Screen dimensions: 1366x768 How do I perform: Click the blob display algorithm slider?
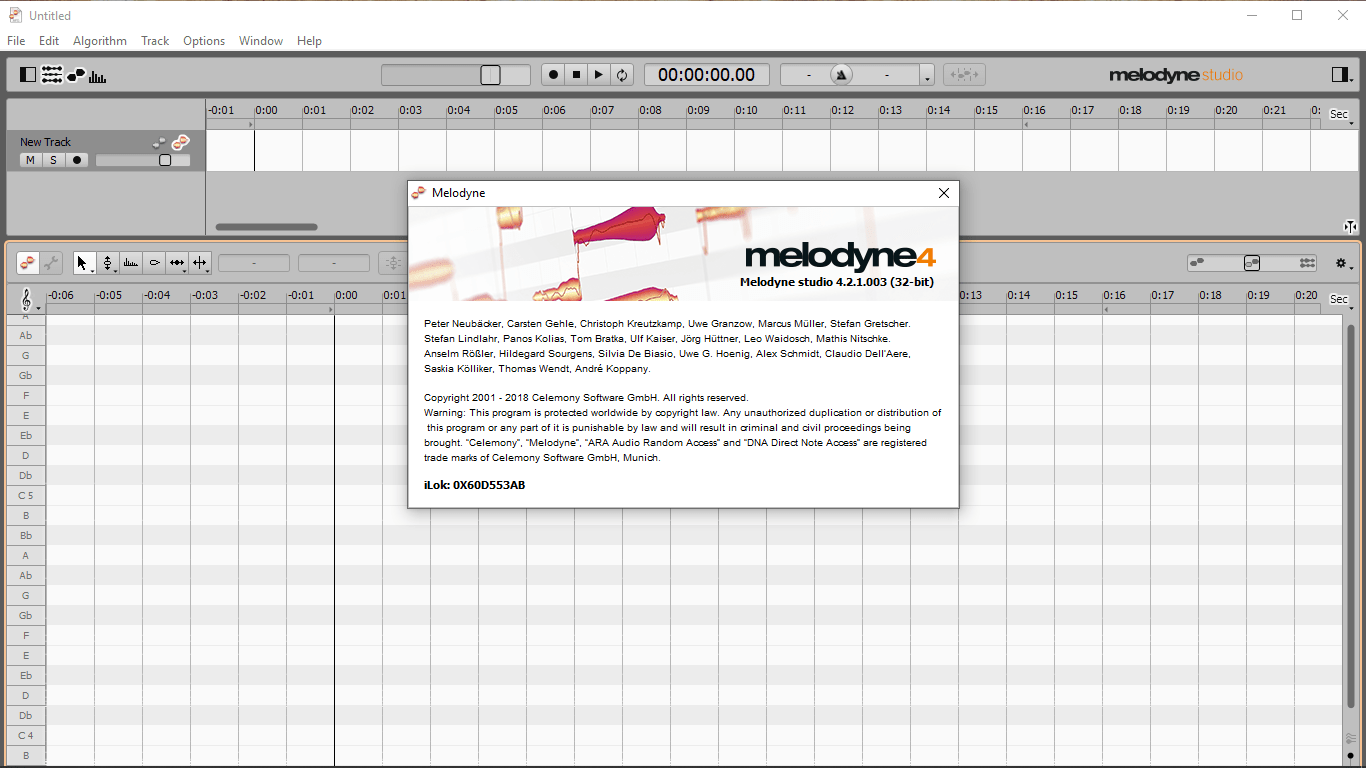[x=1252, y=263]
